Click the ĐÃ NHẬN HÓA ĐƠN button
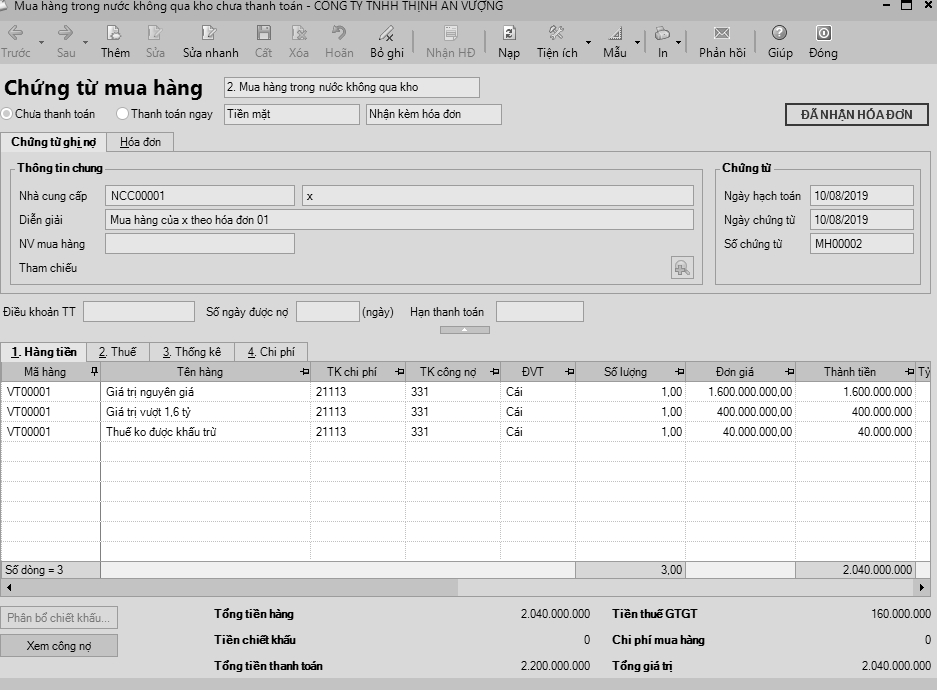This screenshot has height=690, width=937. 856,114
